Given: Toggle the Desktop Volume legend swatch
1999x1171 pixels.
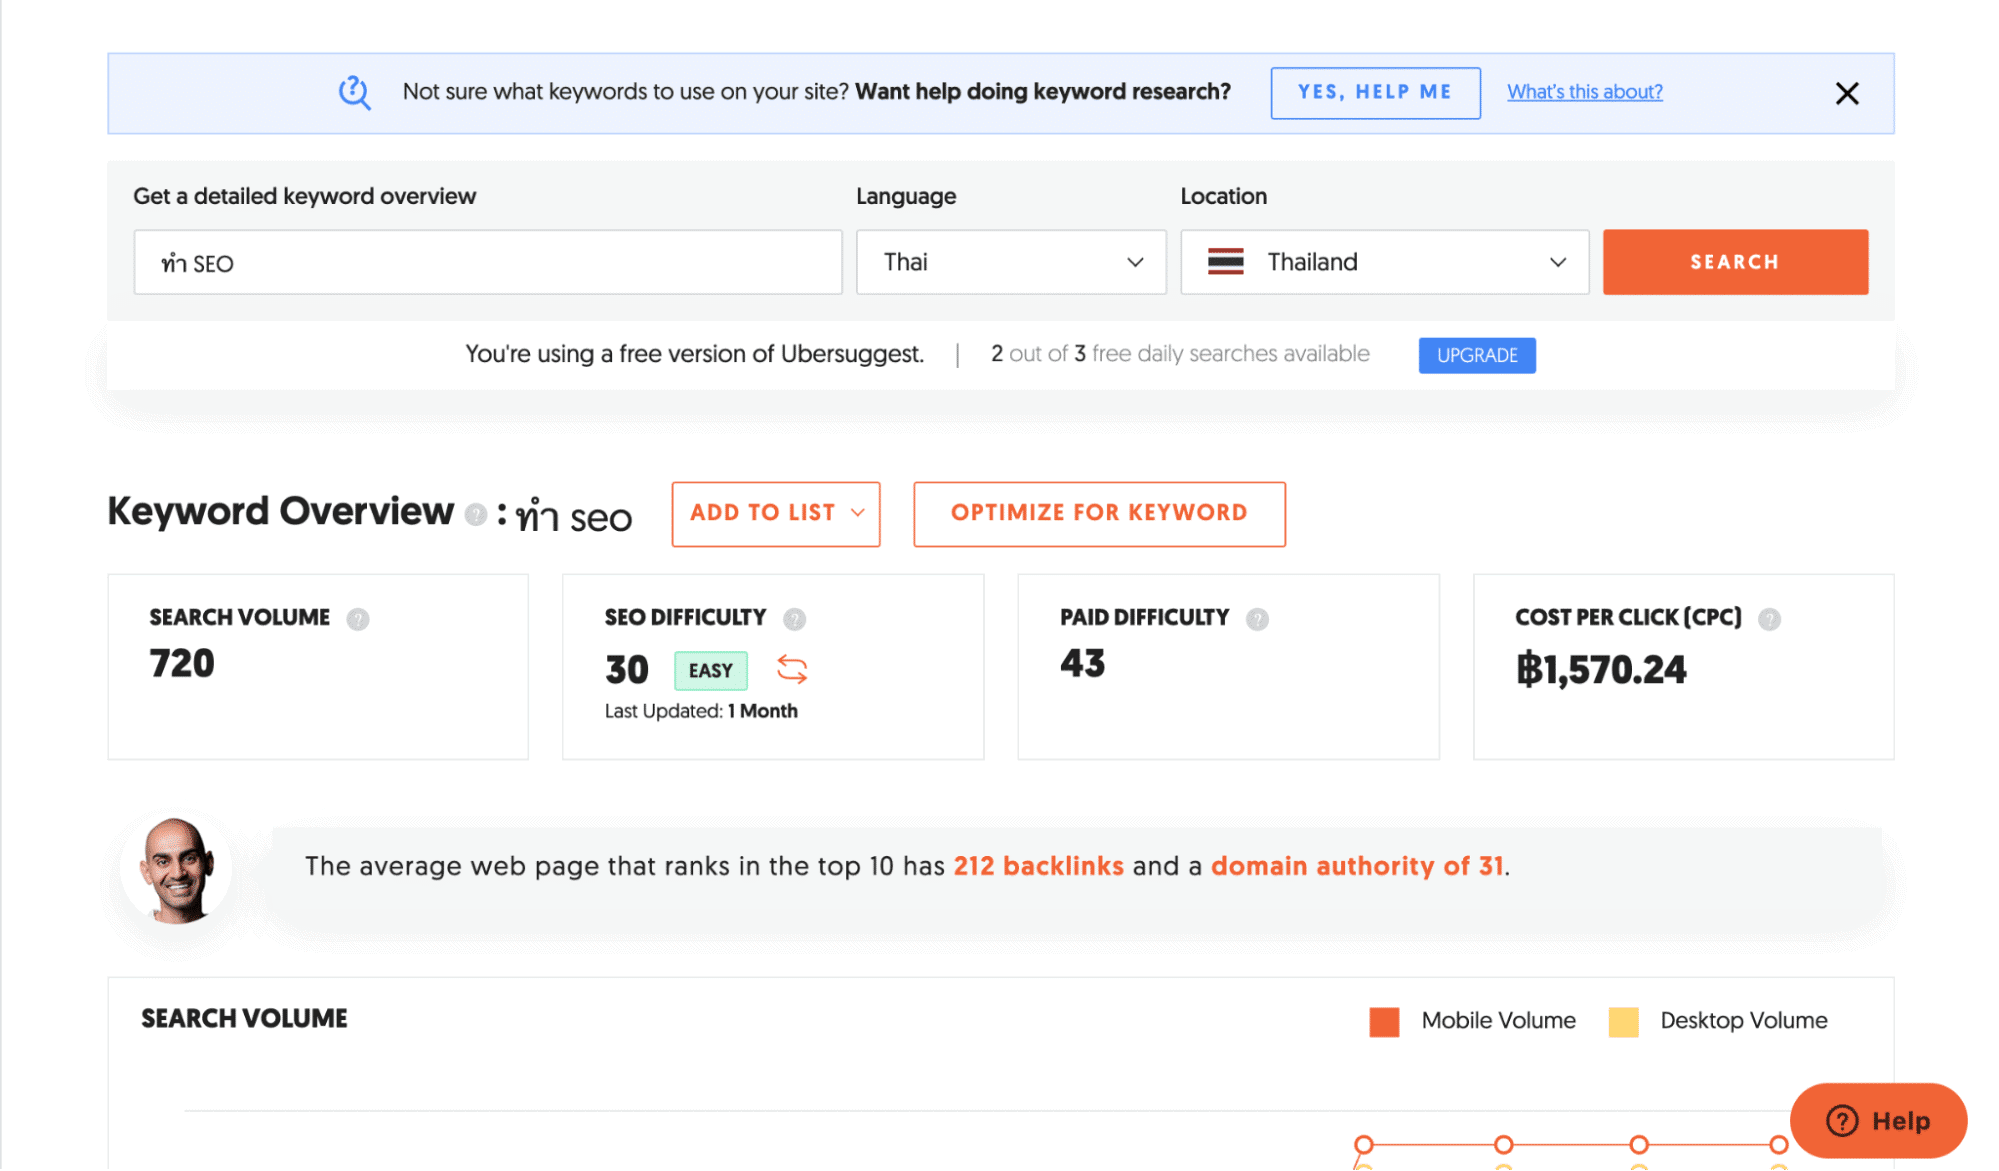Looking at the screenshot, I should tap(1623, 1021).
